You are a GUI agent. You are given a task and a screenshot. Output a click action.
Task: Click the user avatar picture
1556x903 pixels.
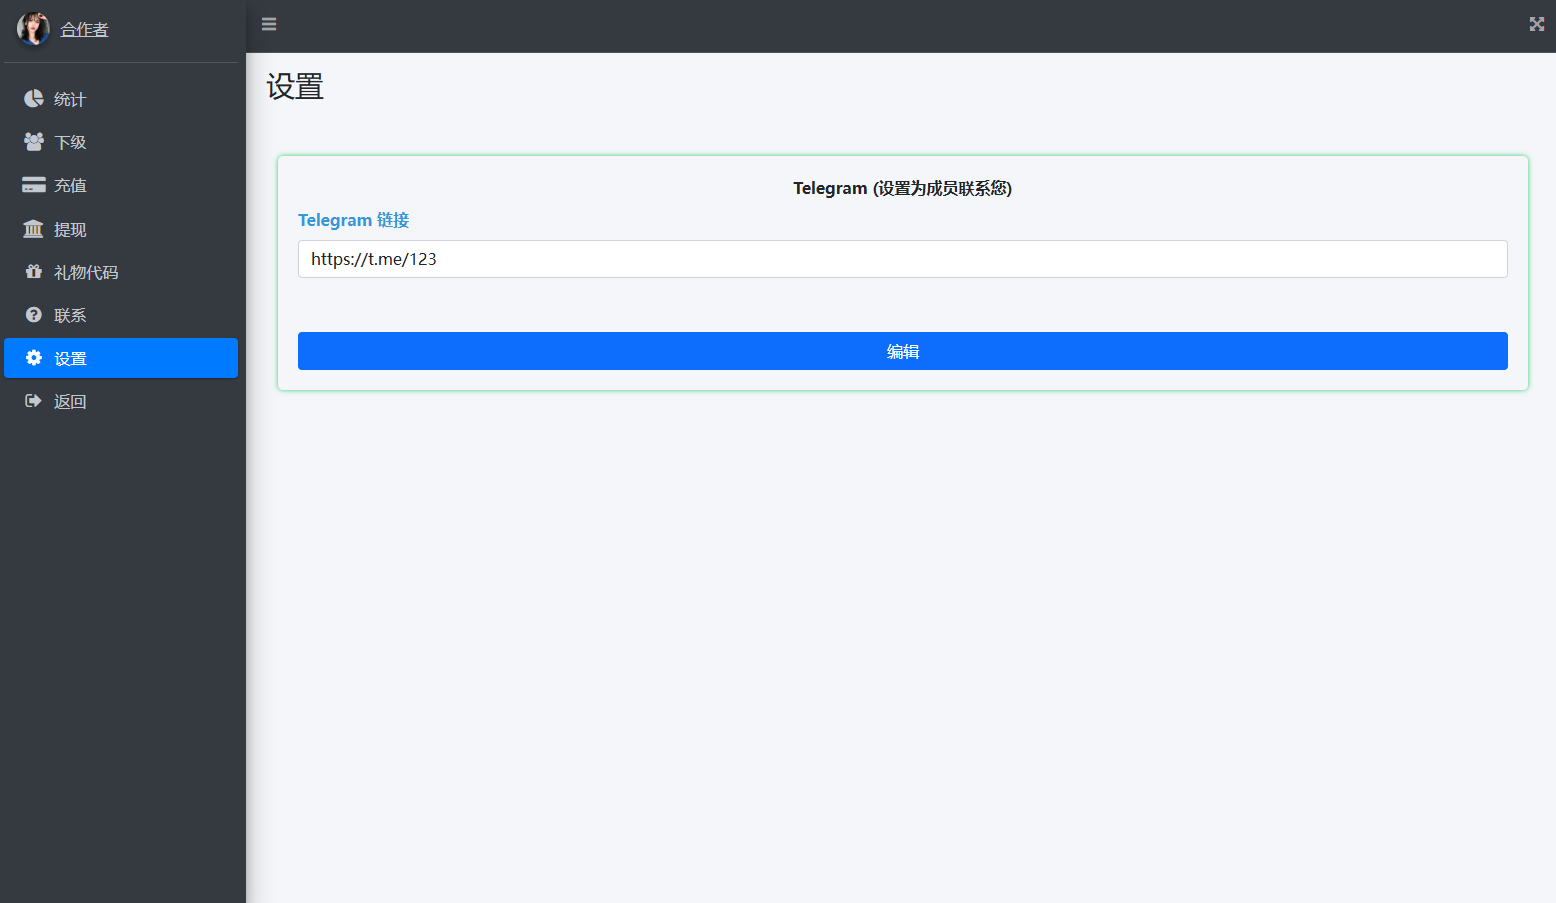pyautogui.click(x=33, y=29)
